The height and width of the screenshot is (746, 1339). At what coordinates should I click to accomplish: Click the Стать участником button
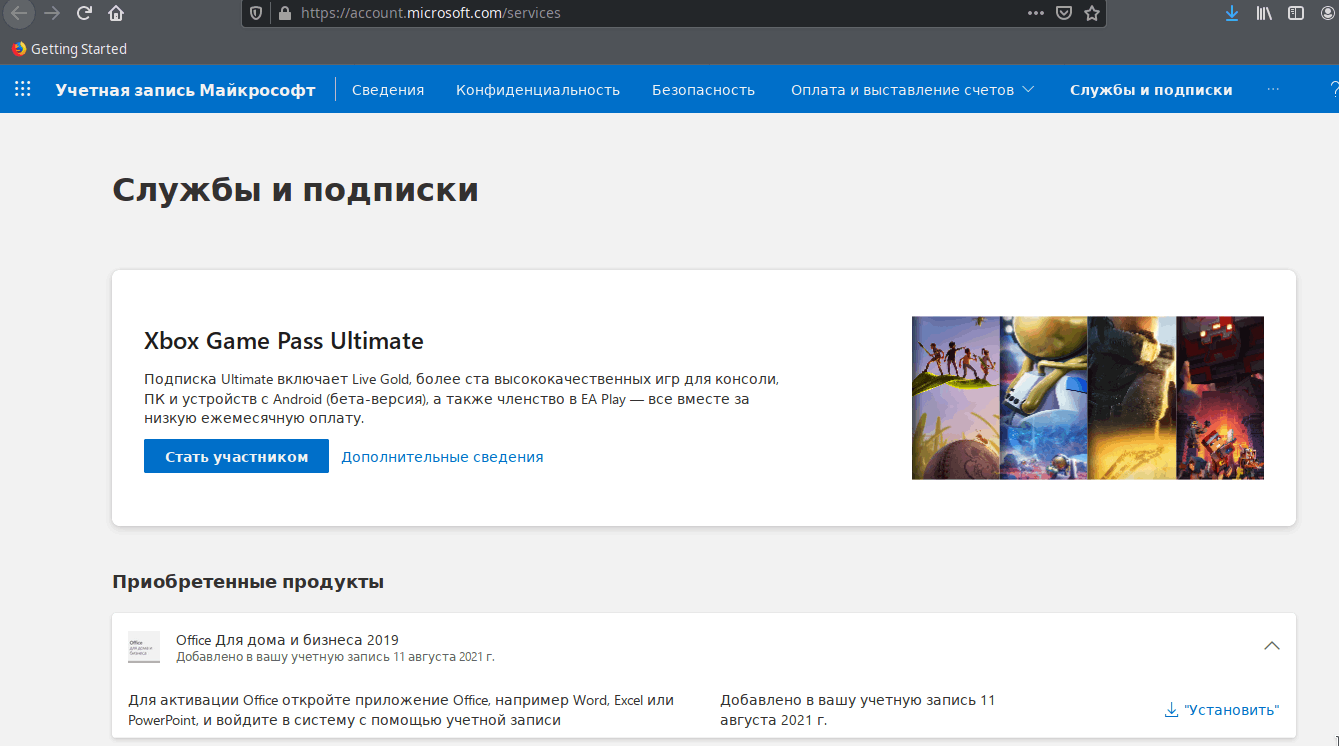pos(236,456)
